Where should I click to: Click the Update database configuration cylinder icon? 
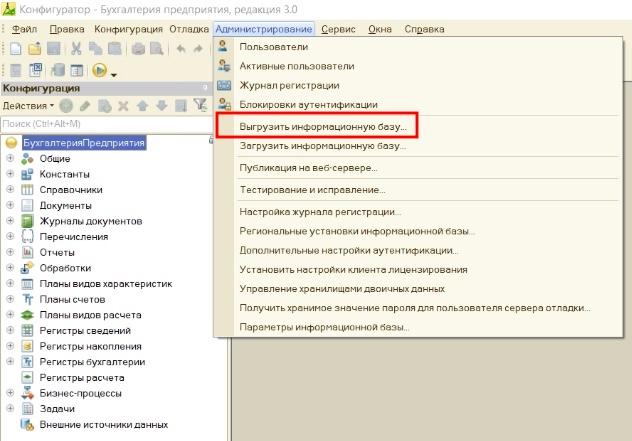tap(58, 70)
